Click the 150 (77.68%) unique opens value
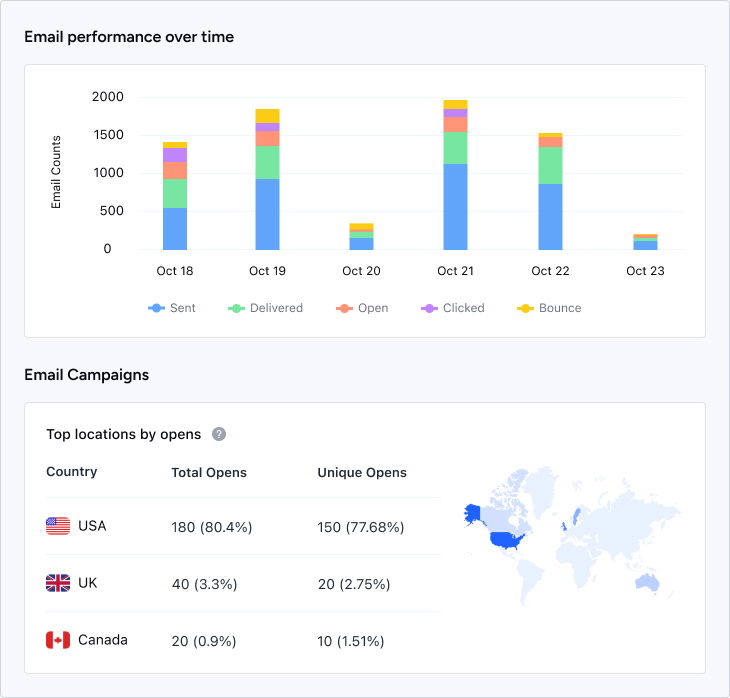Screen dimensions: 730x698 tap(361, 527)
